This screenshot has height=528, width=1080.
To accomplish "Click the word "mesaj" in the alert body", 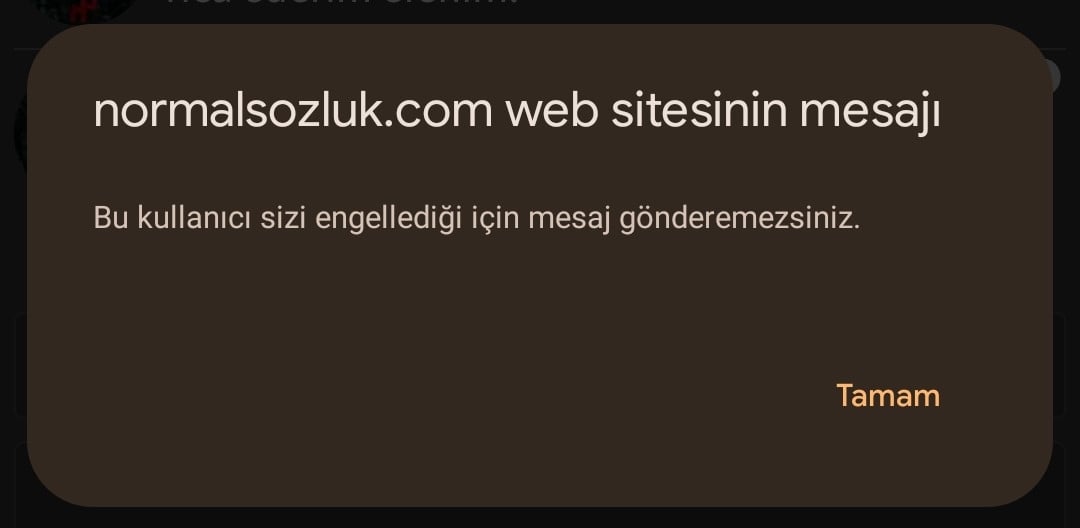I will coord(570,220).
